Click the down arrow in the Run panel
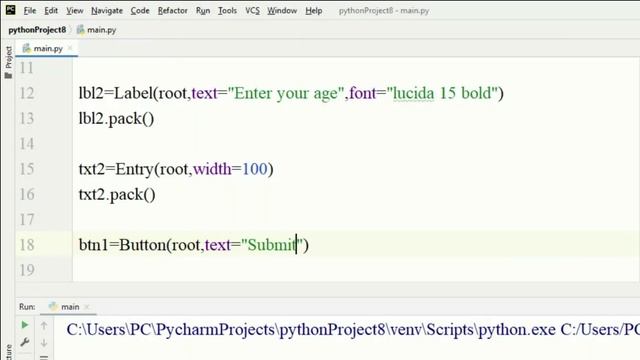Image resolution: width=640 pixels, height=360 pixels. 44,343
